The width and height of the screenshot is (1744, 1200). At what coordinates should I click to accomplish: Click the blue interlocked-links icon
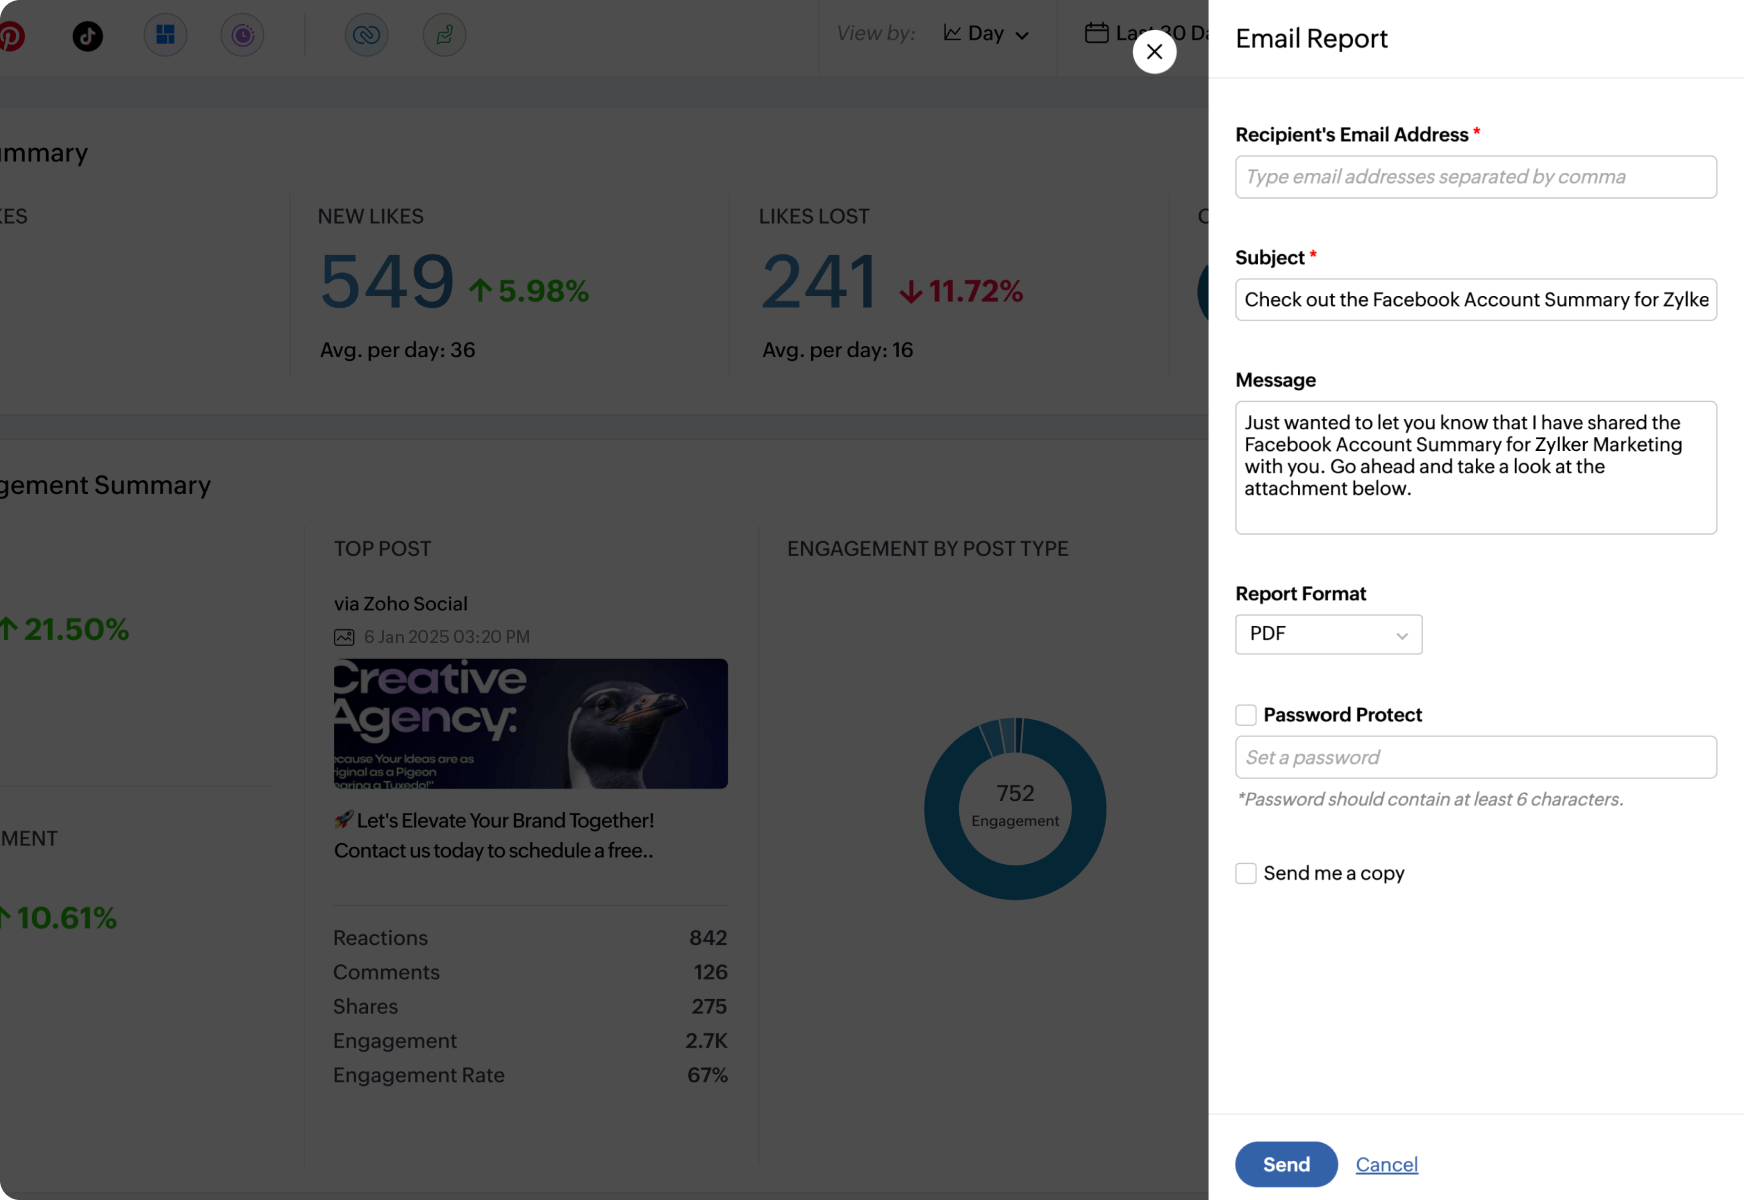(x=366, y=36)
